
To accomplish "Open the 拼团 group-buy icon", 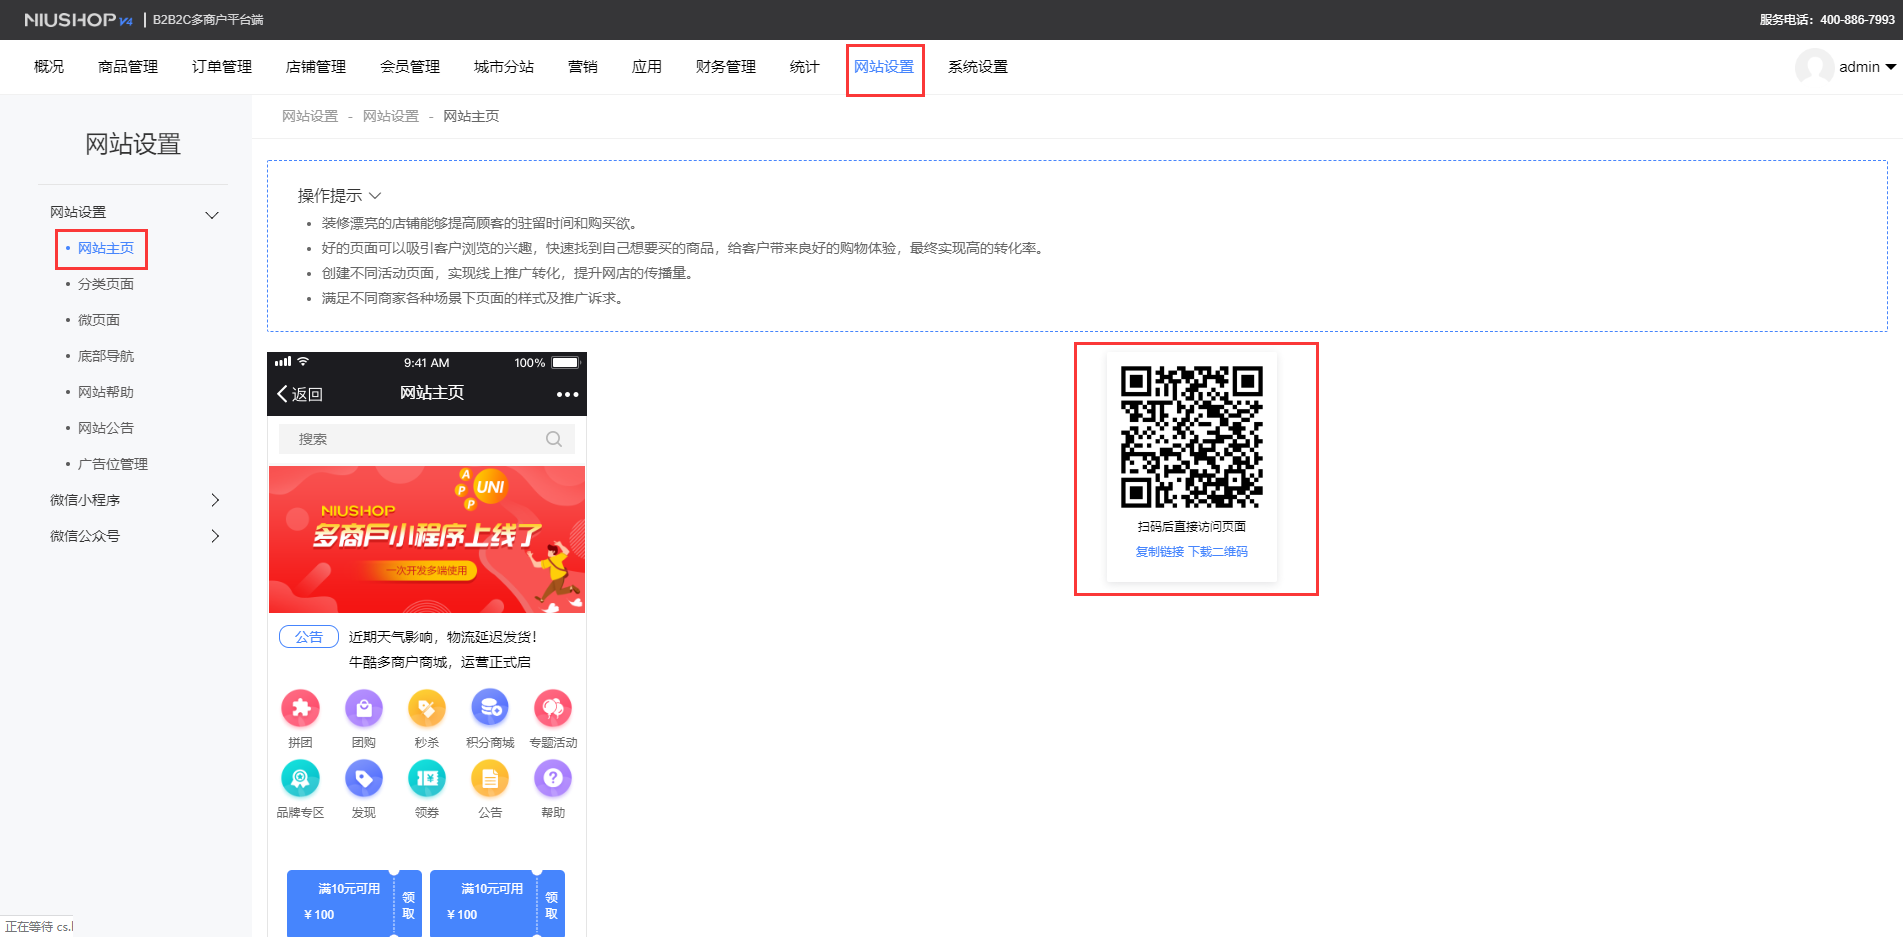I will pos(300,709).
